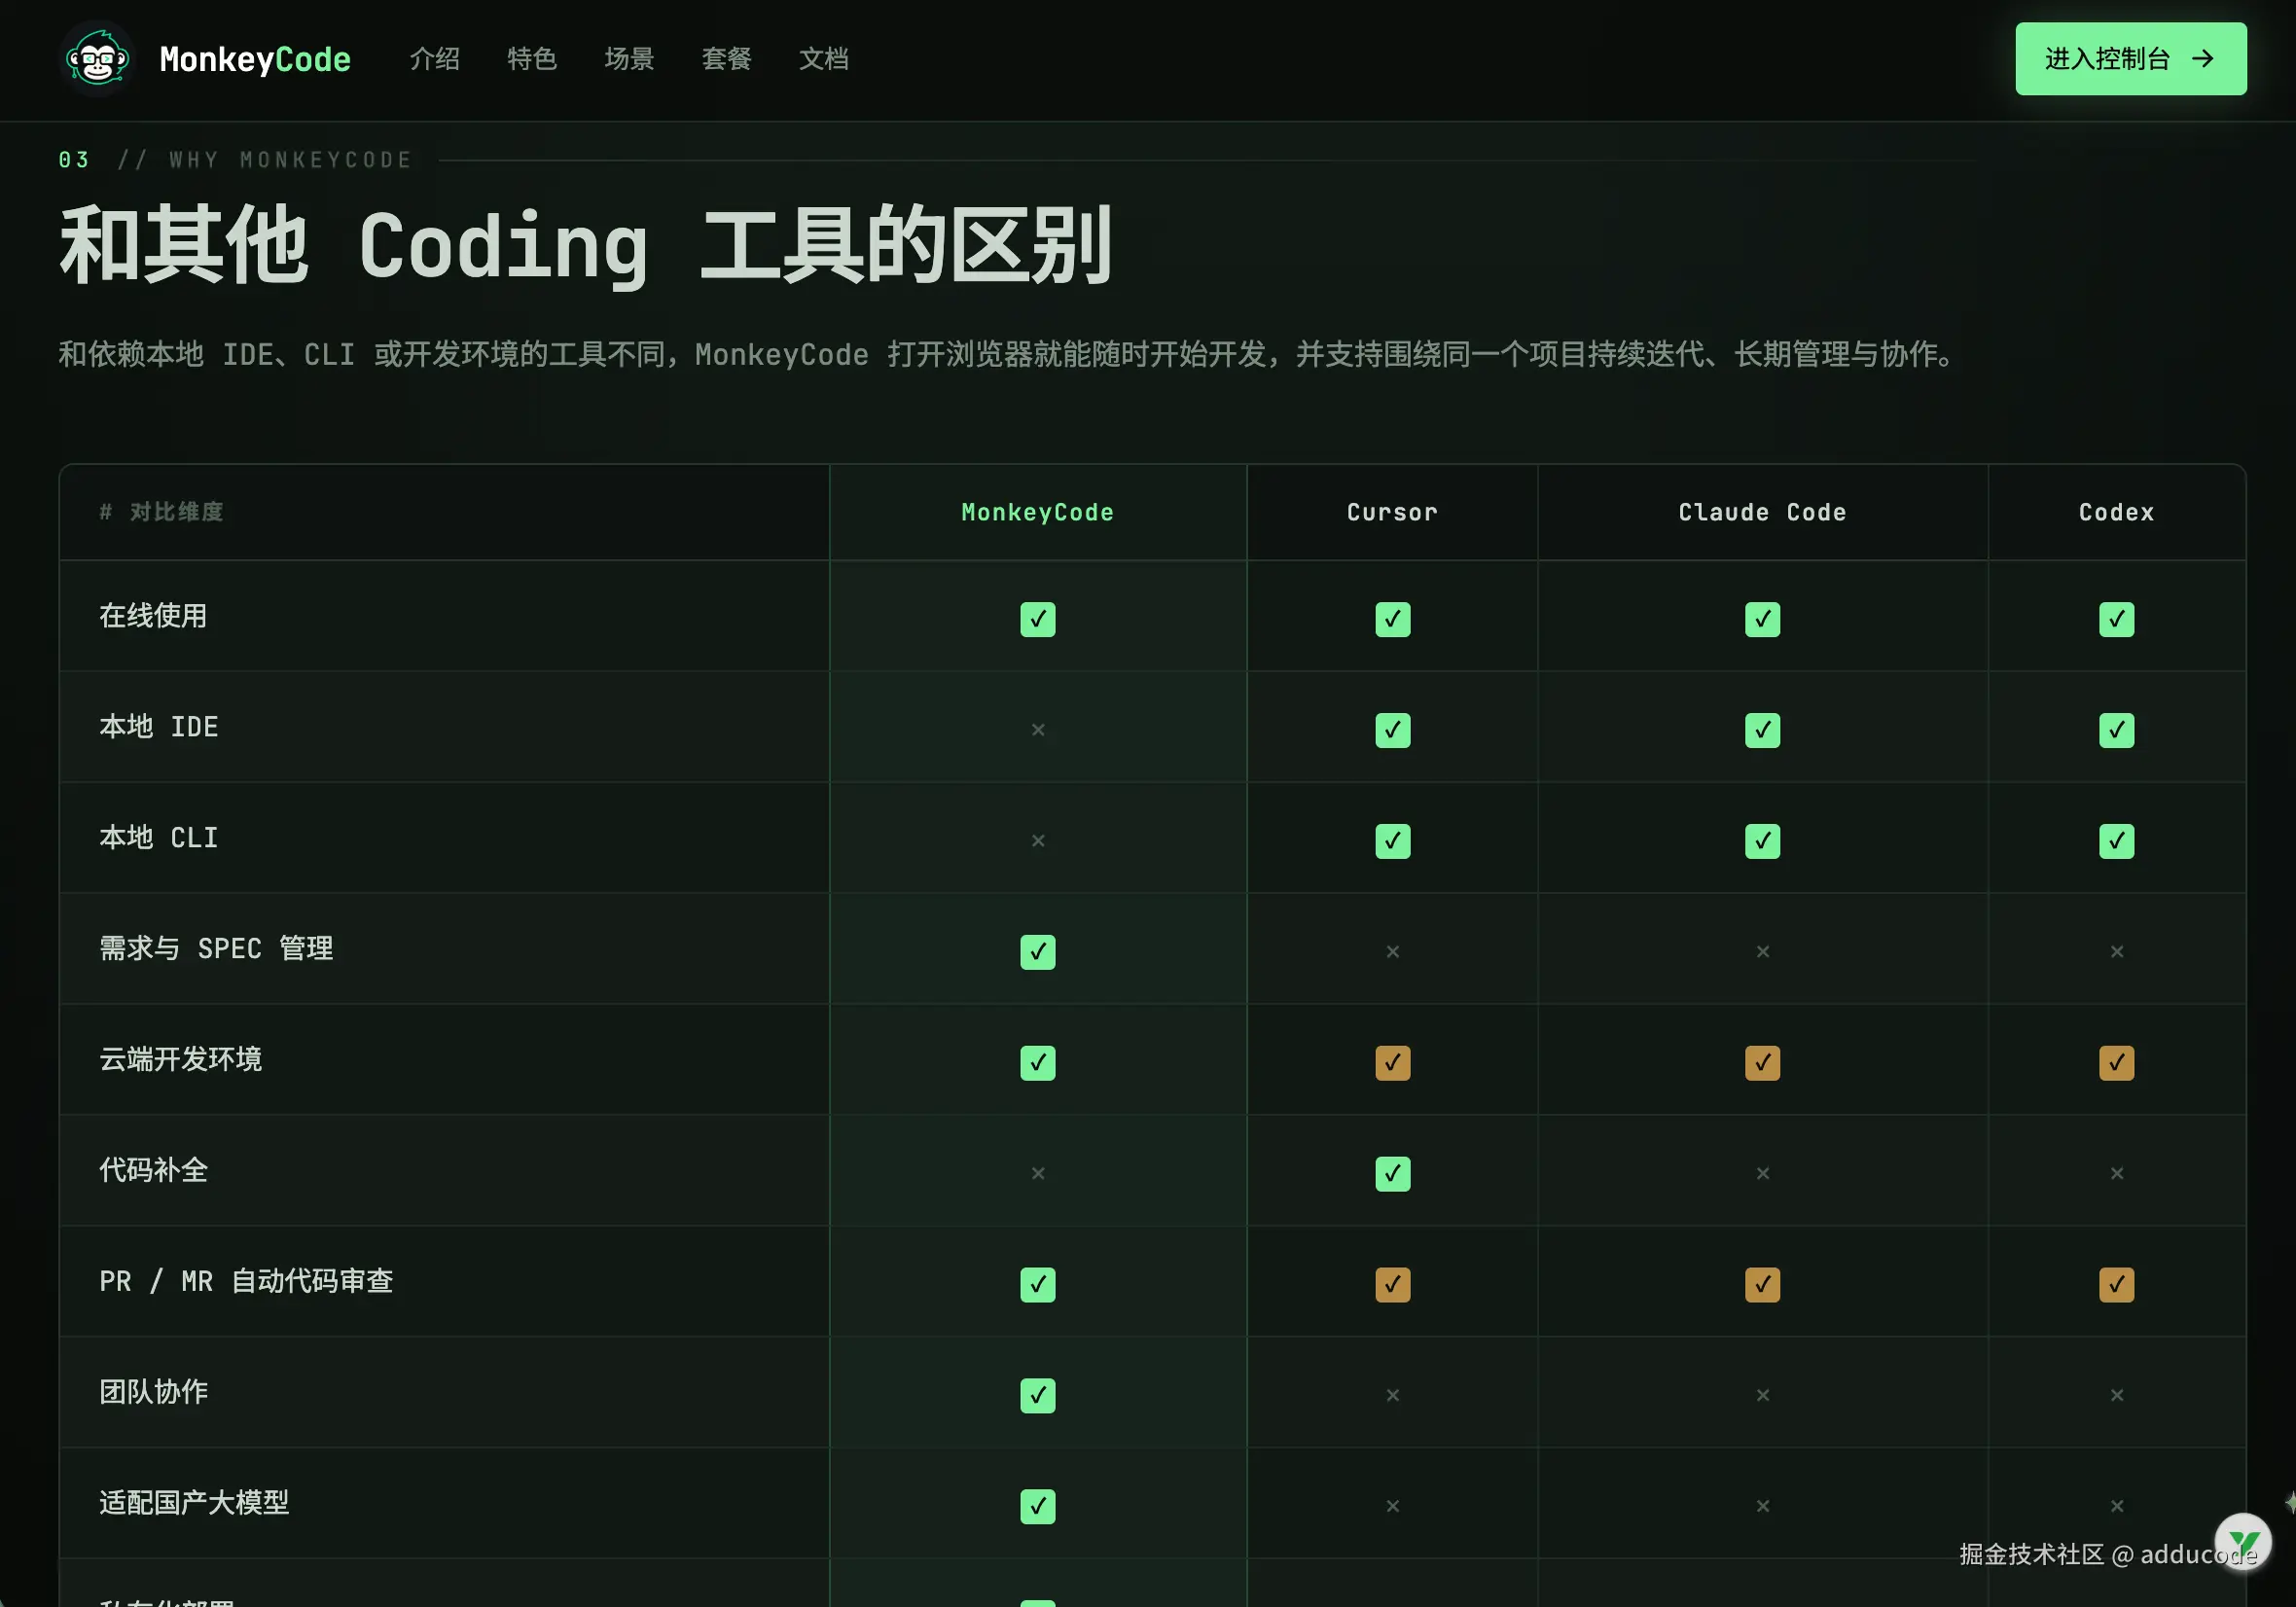This screenshot has height=1607, width=2296.
Task: Click the Codex checkmark for 本地 IDE
Action: pyautogui.click(x=2116, y=730)
